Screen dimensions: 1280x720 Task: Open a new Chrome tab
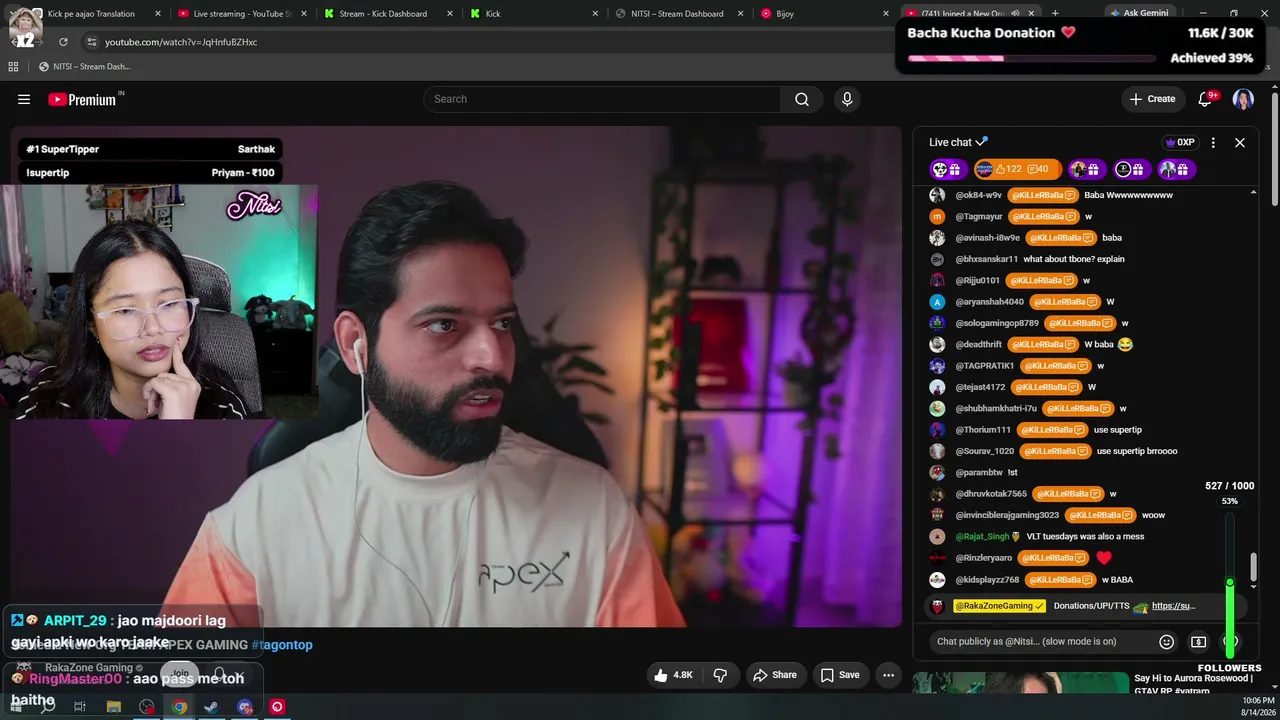1055,14
